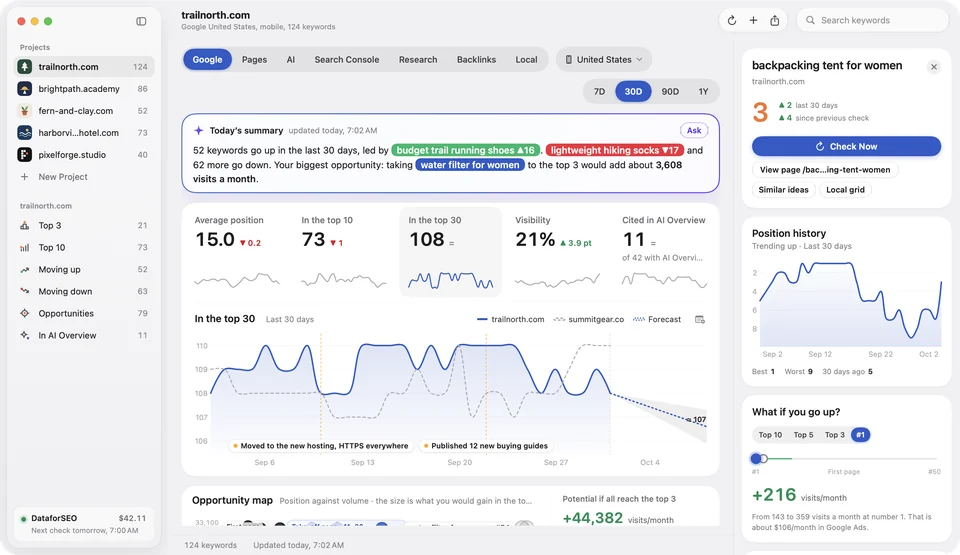This screenshot has height=555, width=960.
Task: Switch to the AI tab
Action: click(291, 59)
